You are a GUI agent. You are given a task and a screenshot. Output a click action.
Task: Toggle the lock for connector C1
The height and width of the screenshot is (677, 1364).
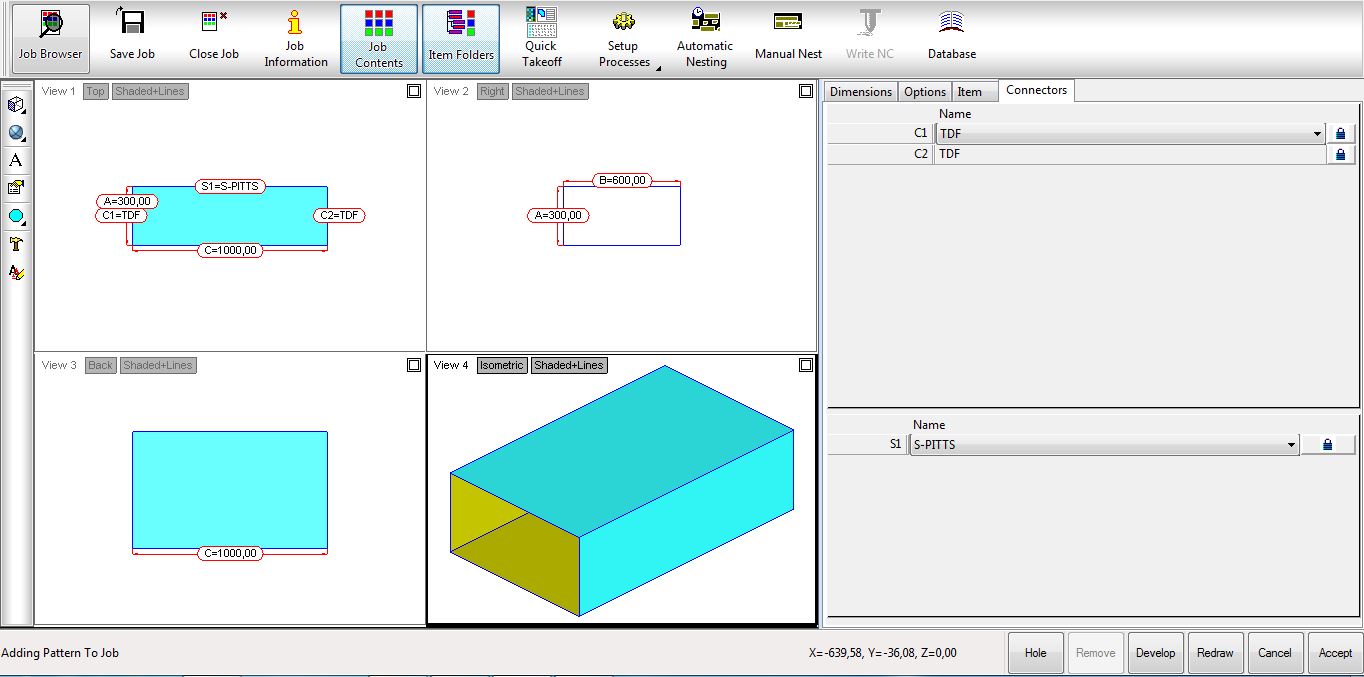[x=1340, y=133]
